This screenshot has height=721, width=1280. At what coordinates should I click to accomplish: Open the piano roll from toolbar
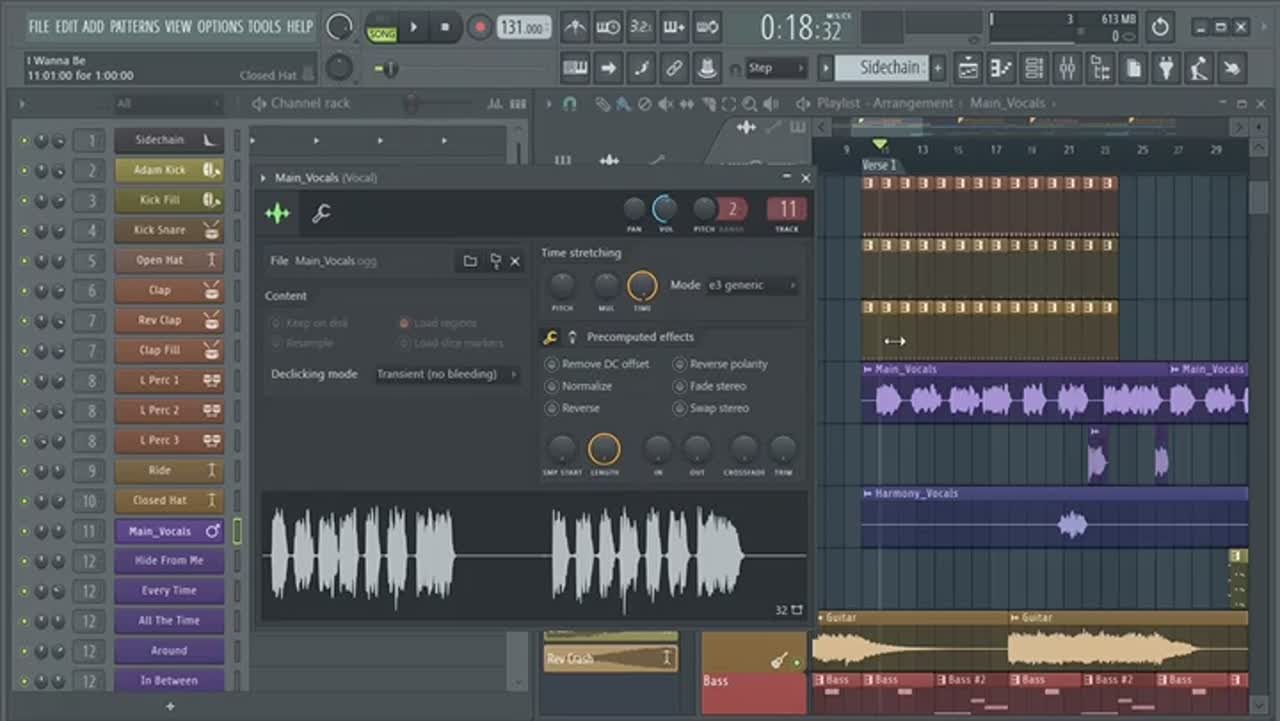pos(1001,68)
